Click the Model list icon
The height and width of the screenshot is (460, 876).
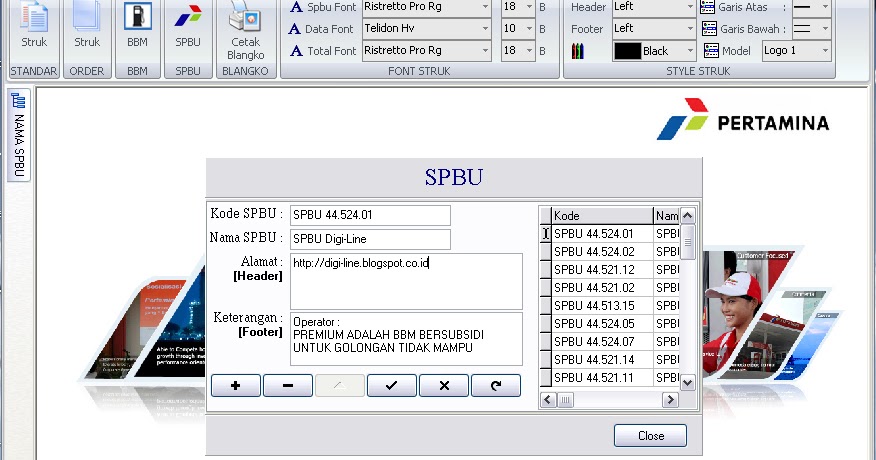711,51
